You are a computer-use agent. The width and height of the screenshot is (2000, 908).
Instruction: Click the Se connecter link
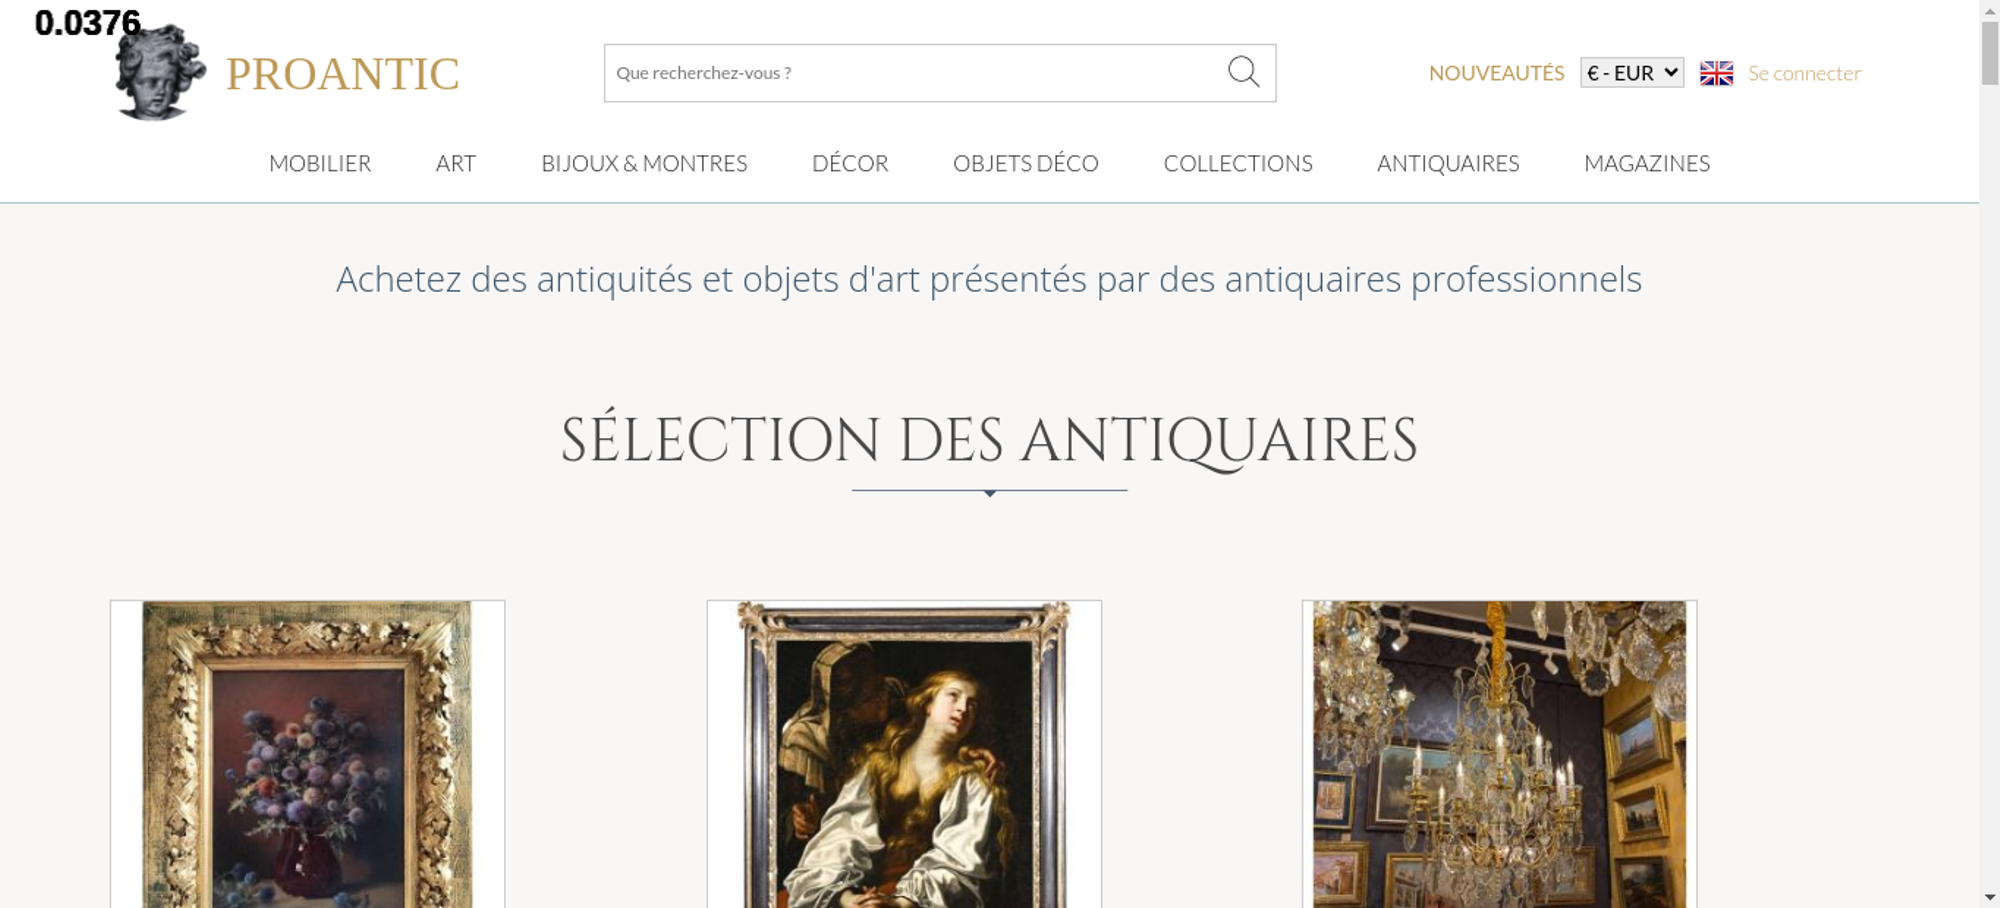pos(1804,73)
